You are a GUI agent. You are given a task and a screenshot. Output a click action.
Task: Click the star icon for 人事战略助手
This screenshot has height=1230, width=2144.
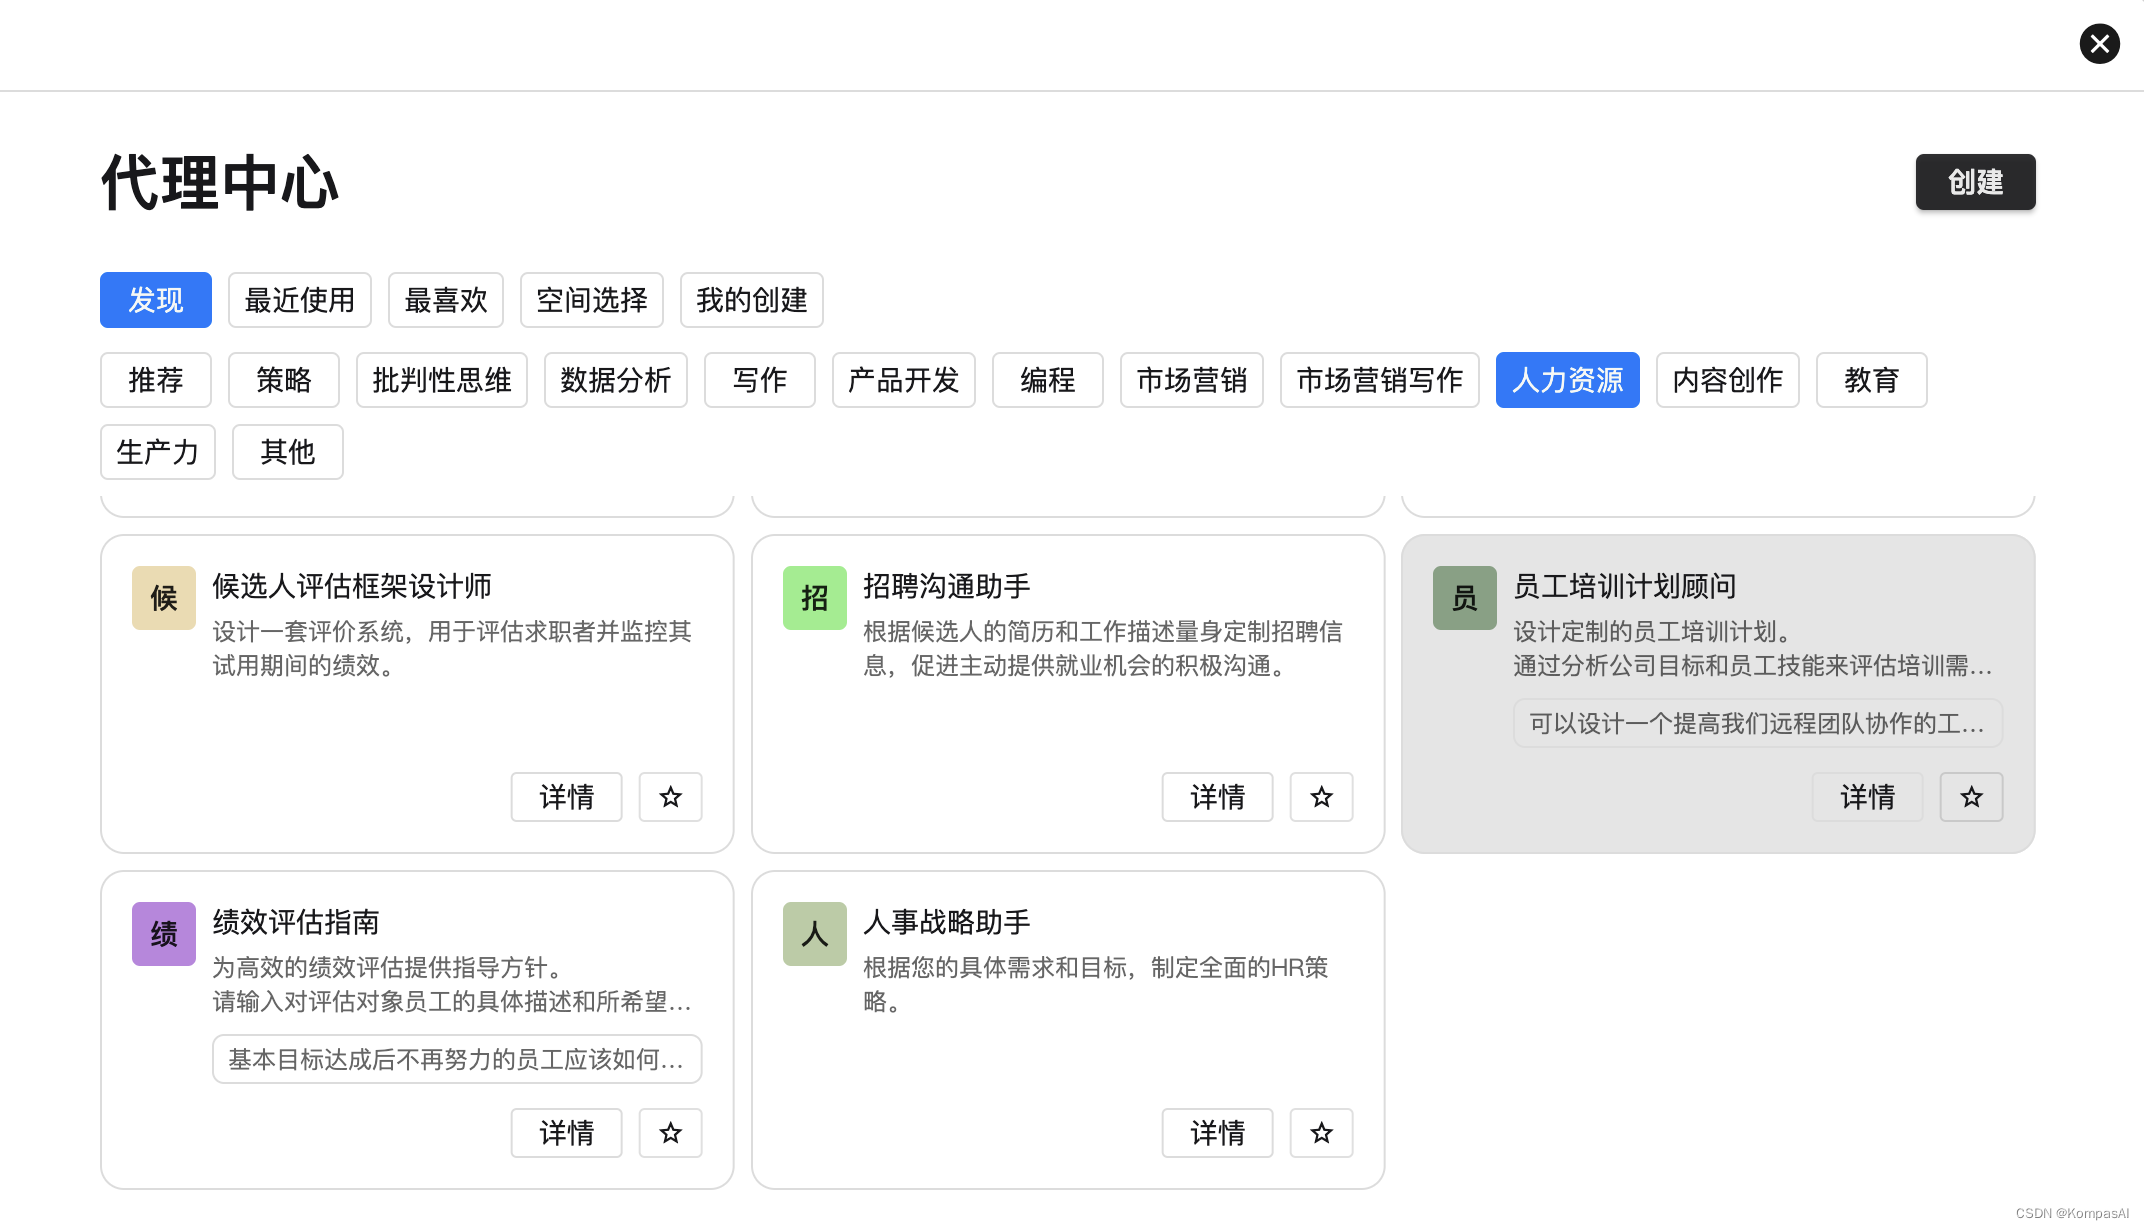pos(1321,1133)
